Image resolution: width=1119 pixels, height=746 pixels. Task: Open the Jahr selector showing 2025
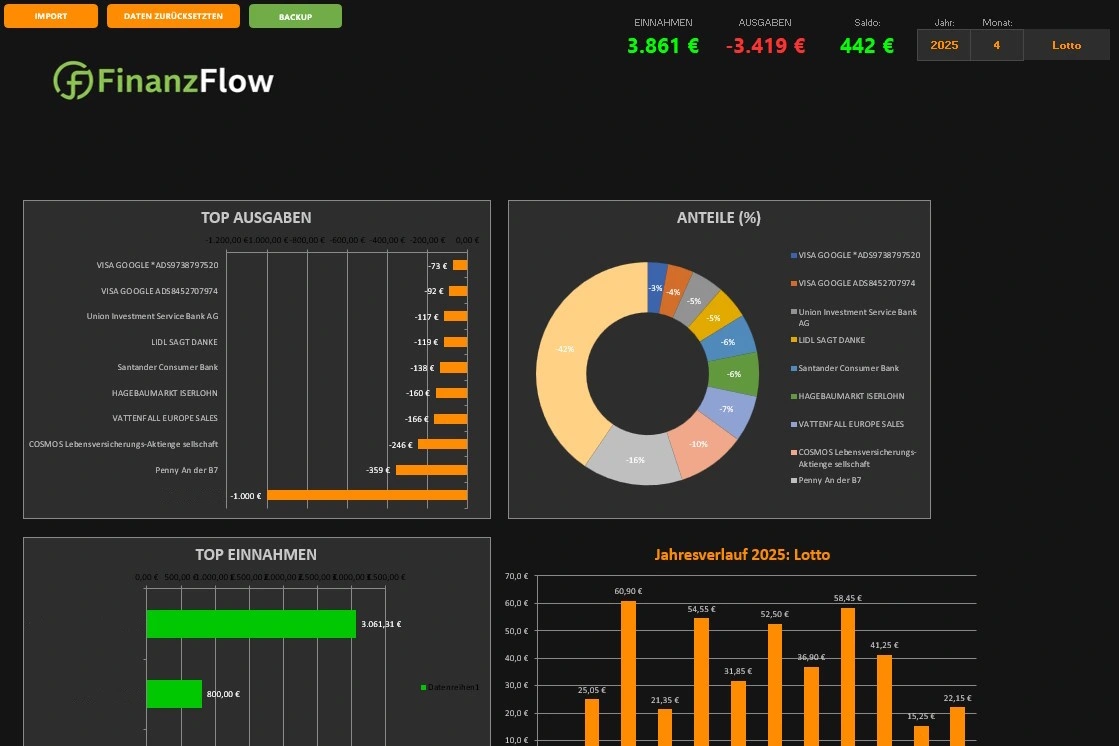943,45
